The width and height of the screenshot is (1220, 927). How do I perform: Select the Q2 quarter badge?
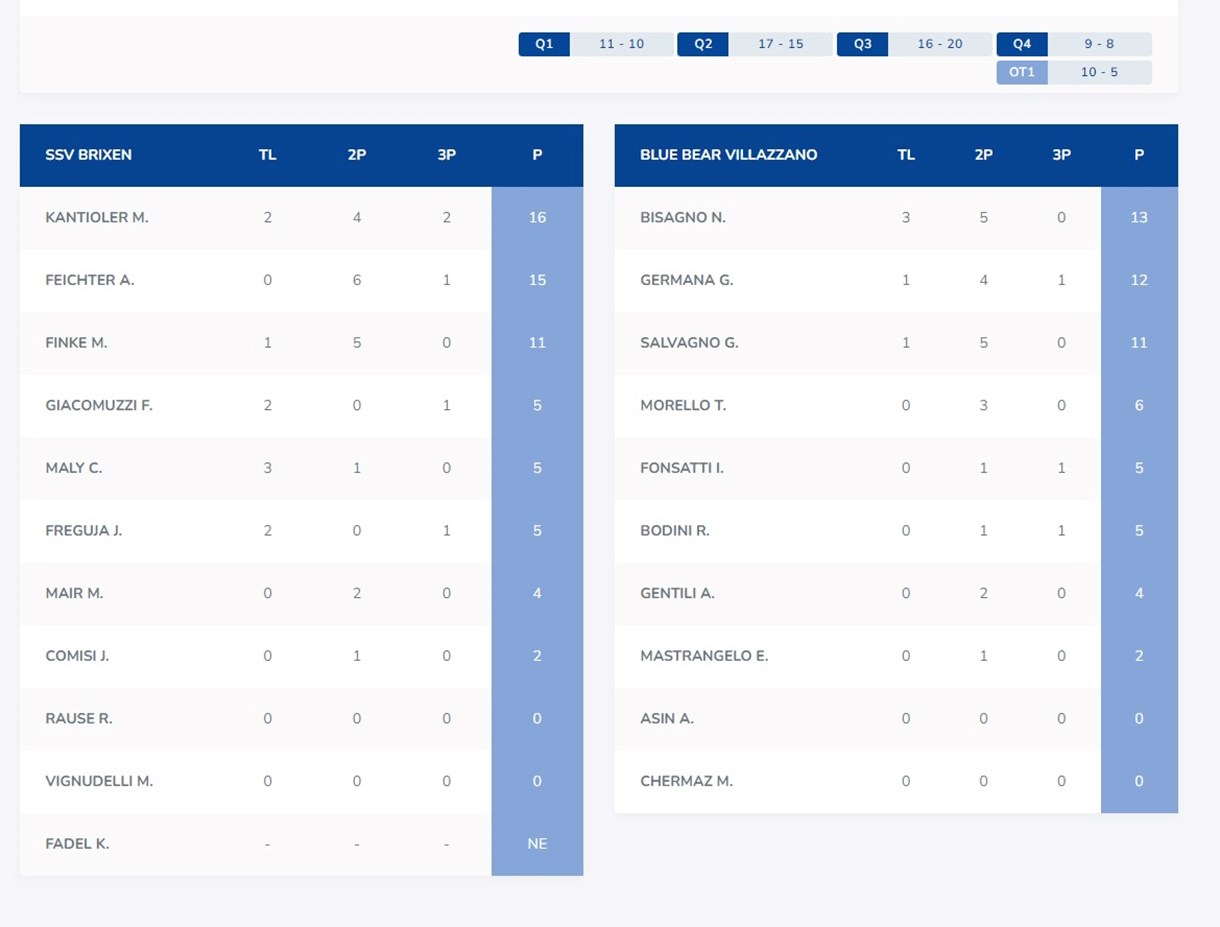703,44
